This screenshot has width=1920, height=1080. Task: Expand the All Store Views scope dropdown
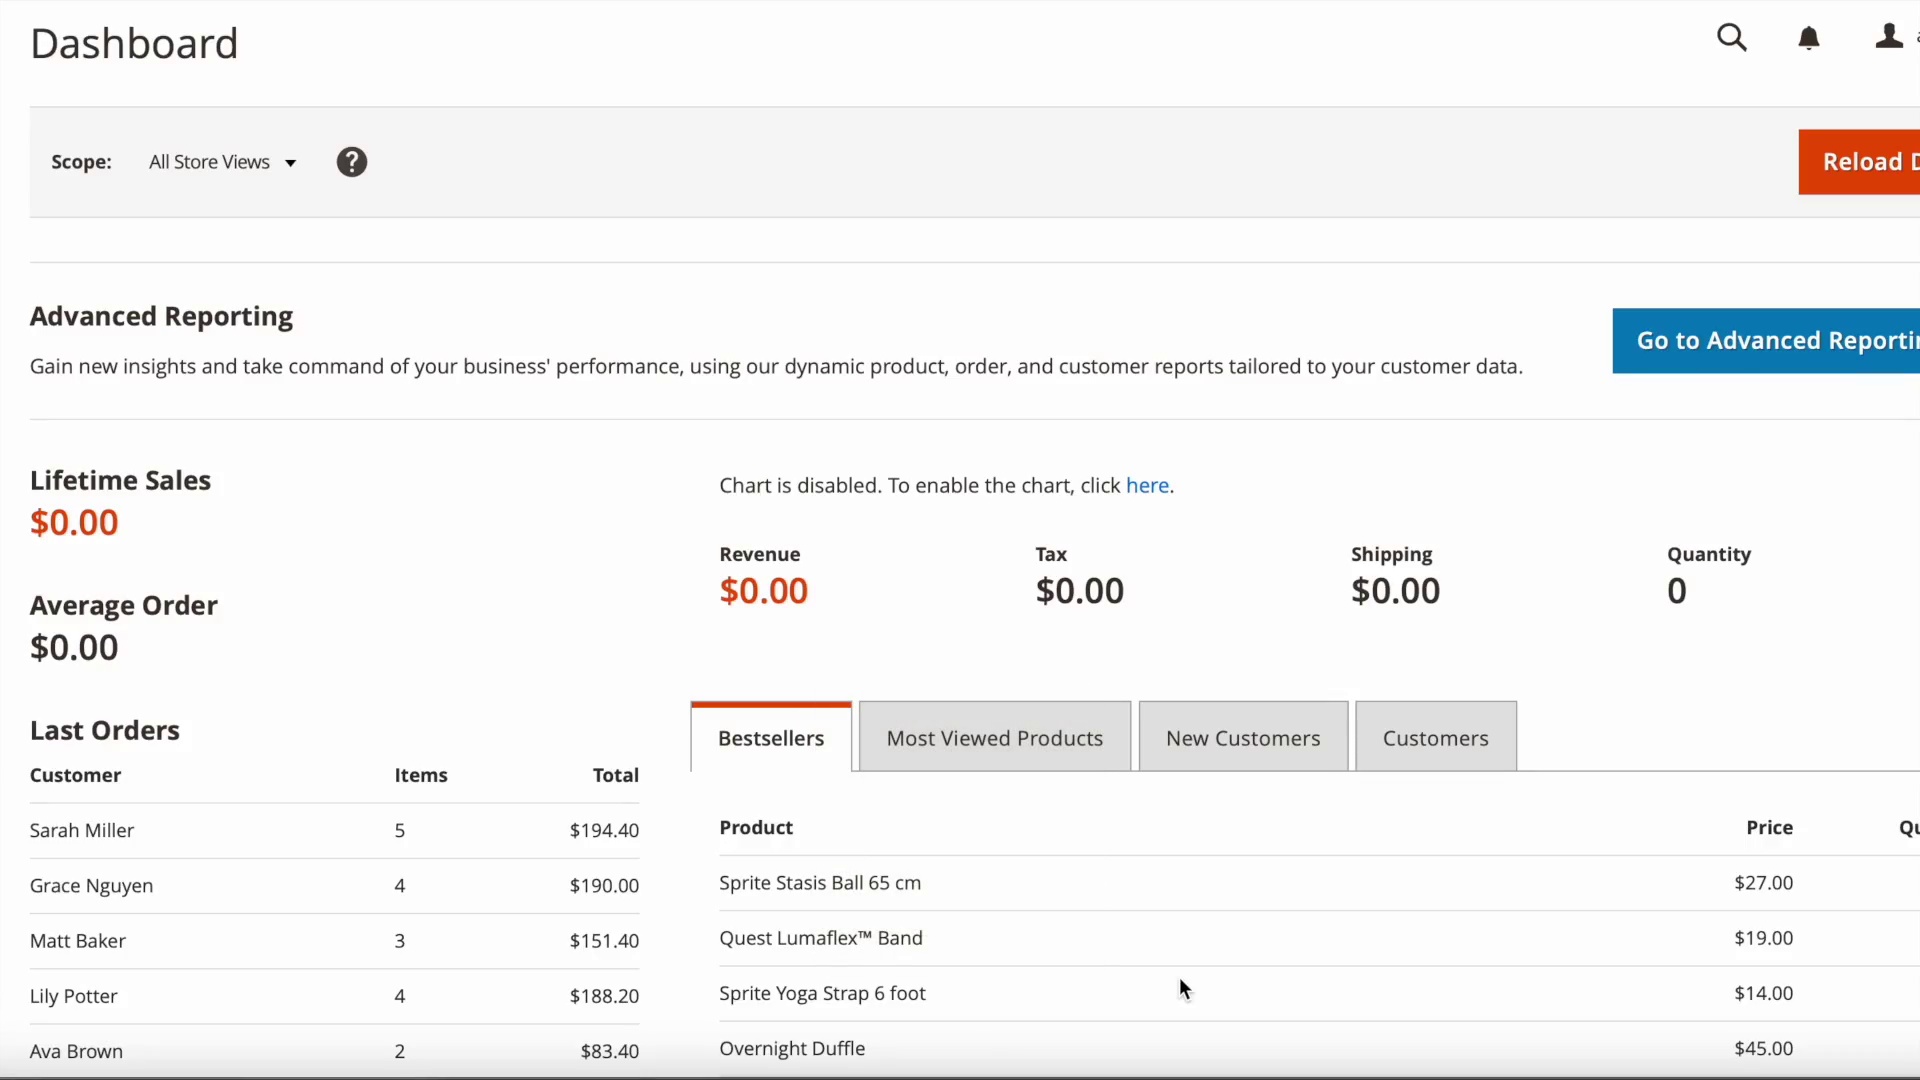pyautogui.click(x=222, y=162)
